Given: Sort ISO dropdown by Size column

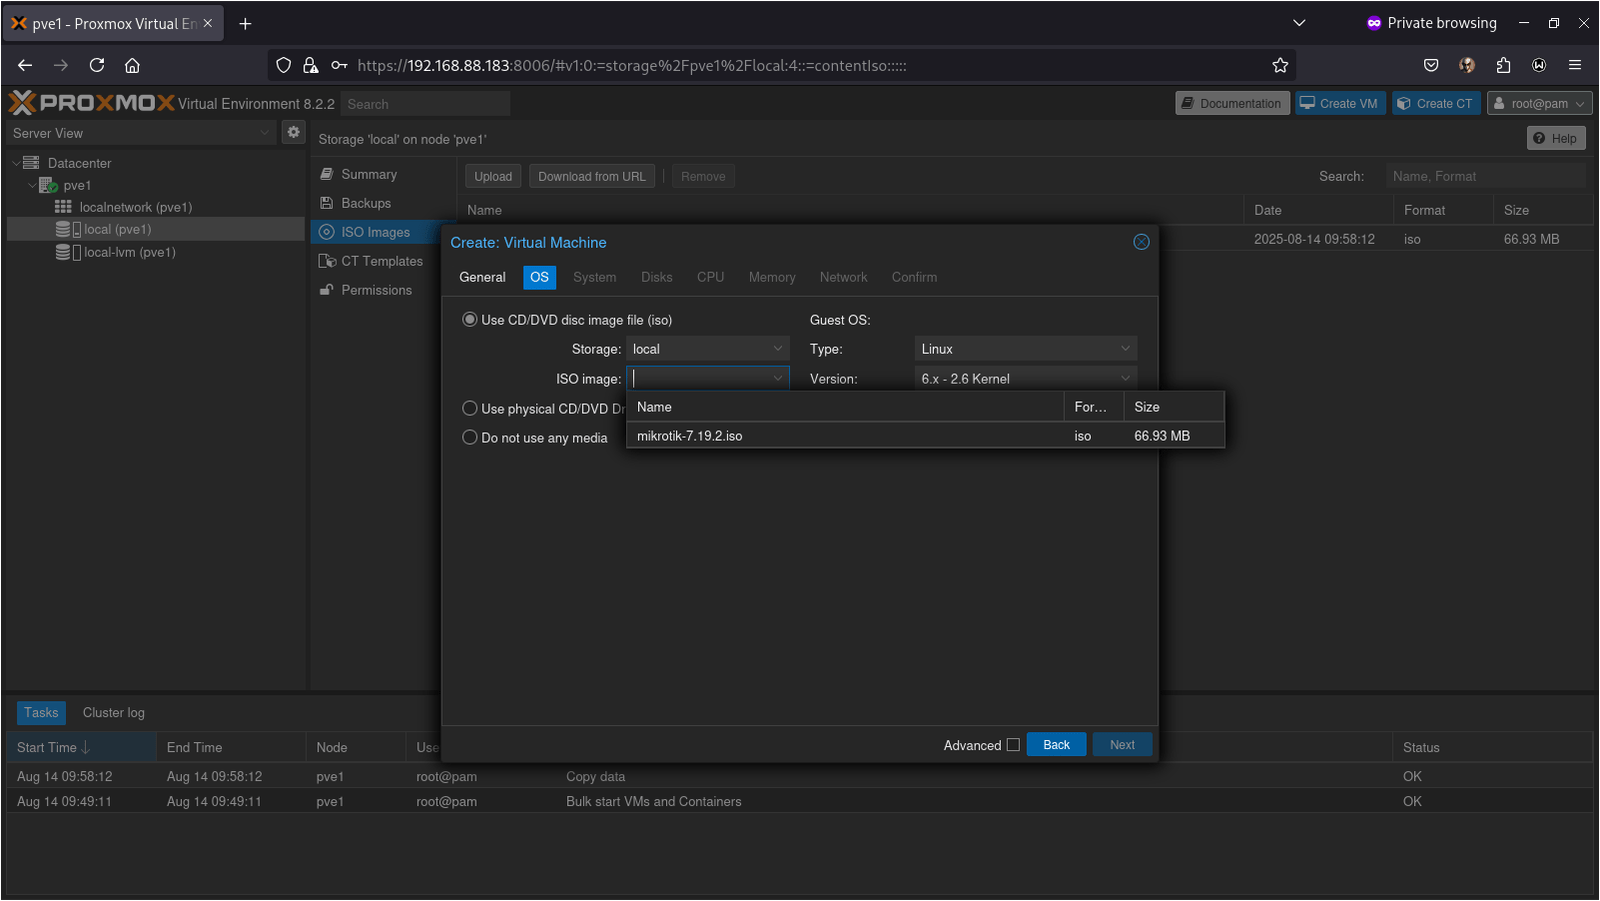Looking at the screenshot, I should pyautogui.click(x=1173, y=407).
